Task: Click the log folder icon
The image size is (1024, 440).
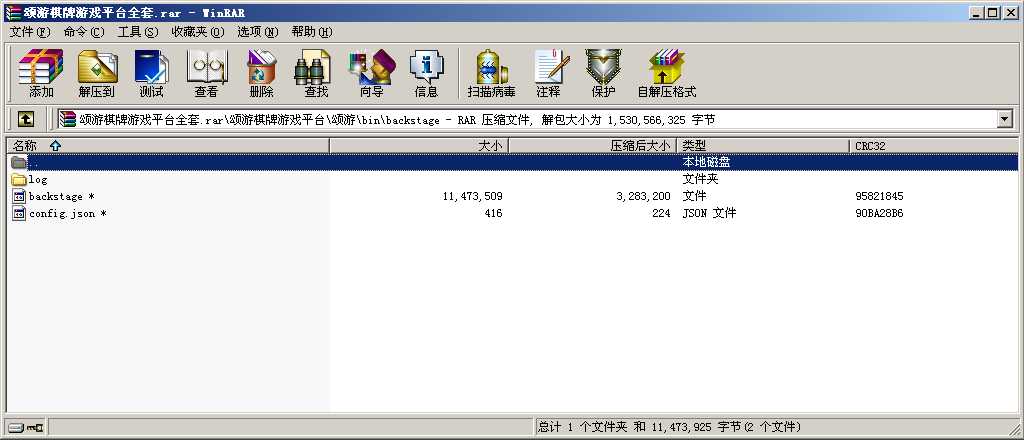Action: point(18,179)
